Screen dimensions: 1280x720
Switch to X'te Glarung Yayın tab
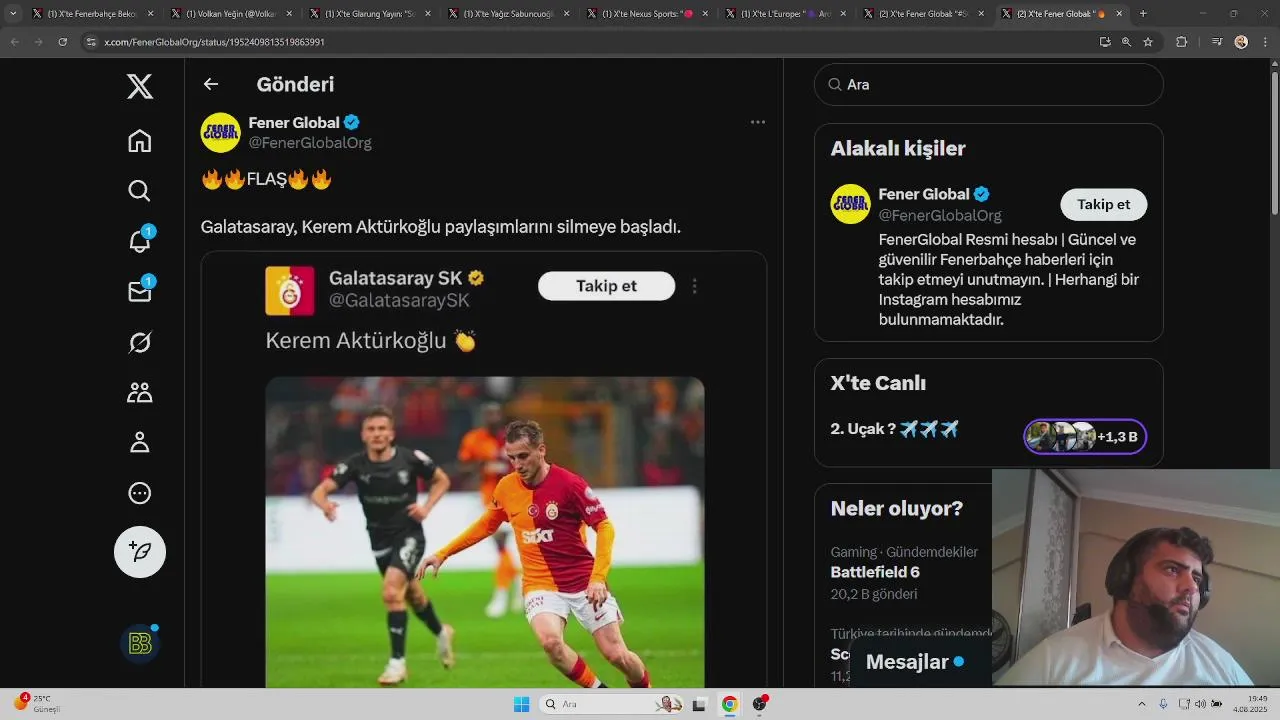pos(372,14)
